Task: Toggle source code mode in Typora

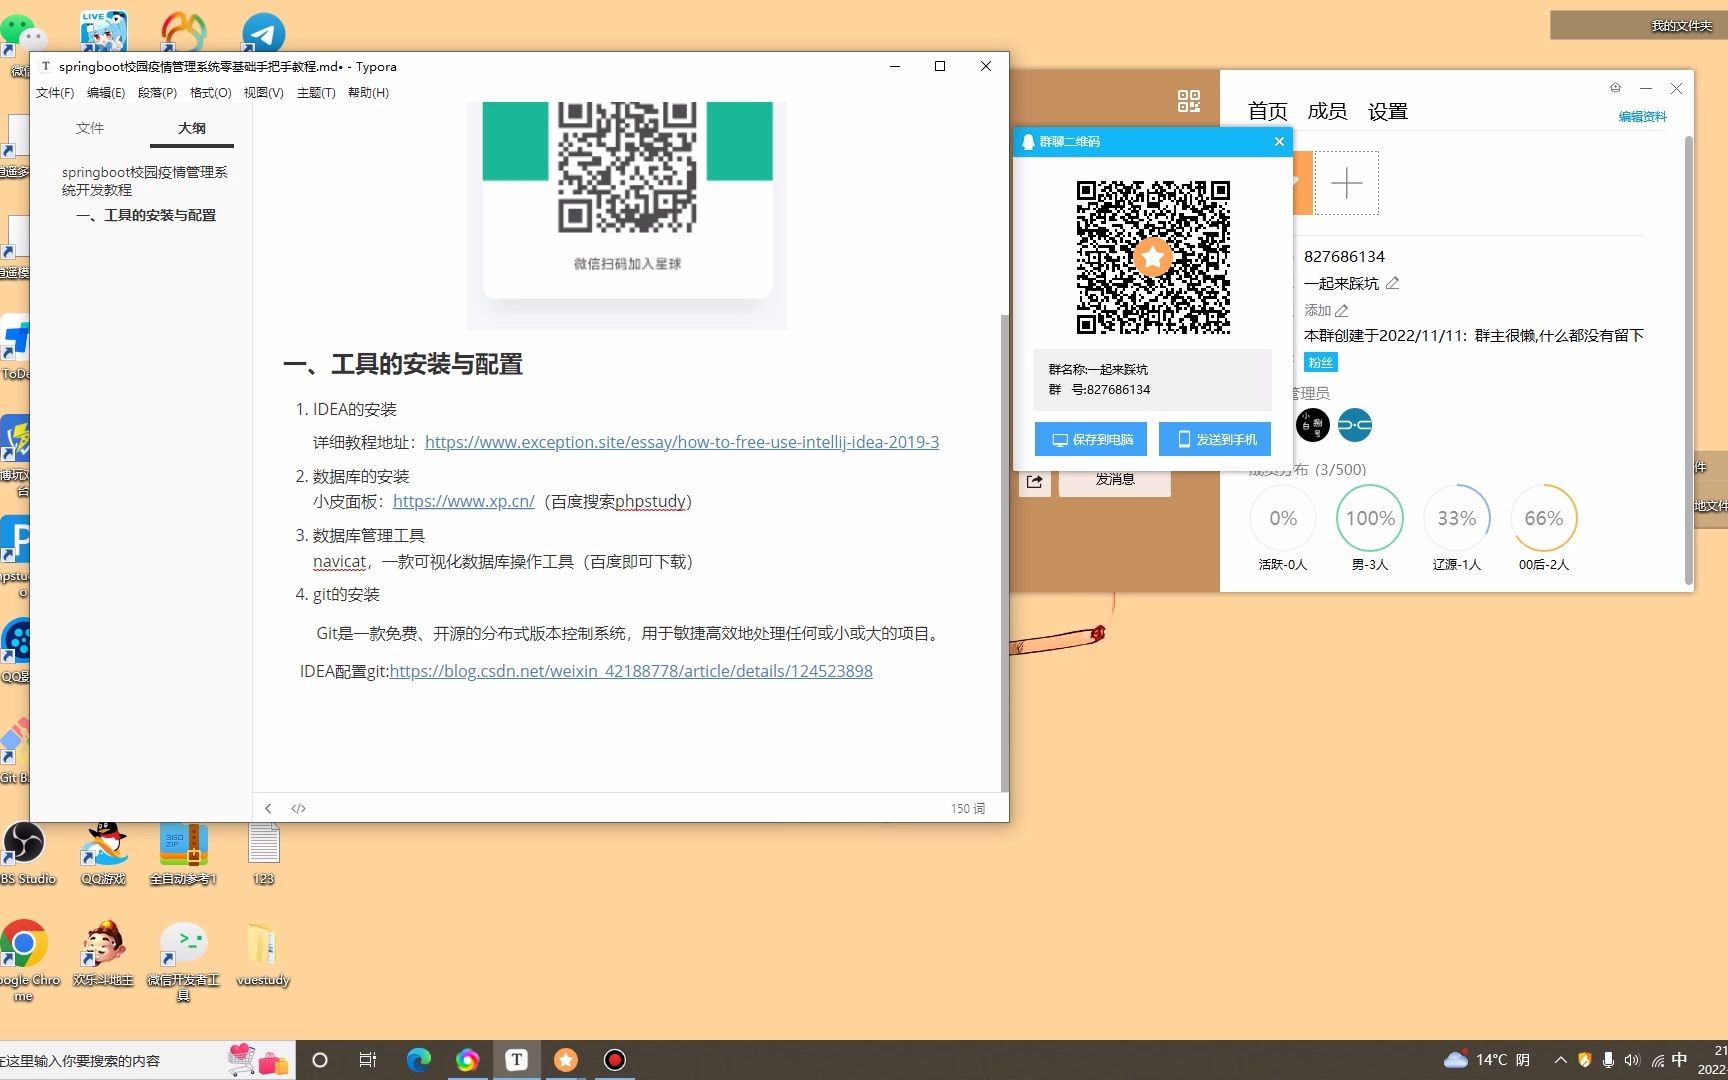Action: tap(298, 808)
